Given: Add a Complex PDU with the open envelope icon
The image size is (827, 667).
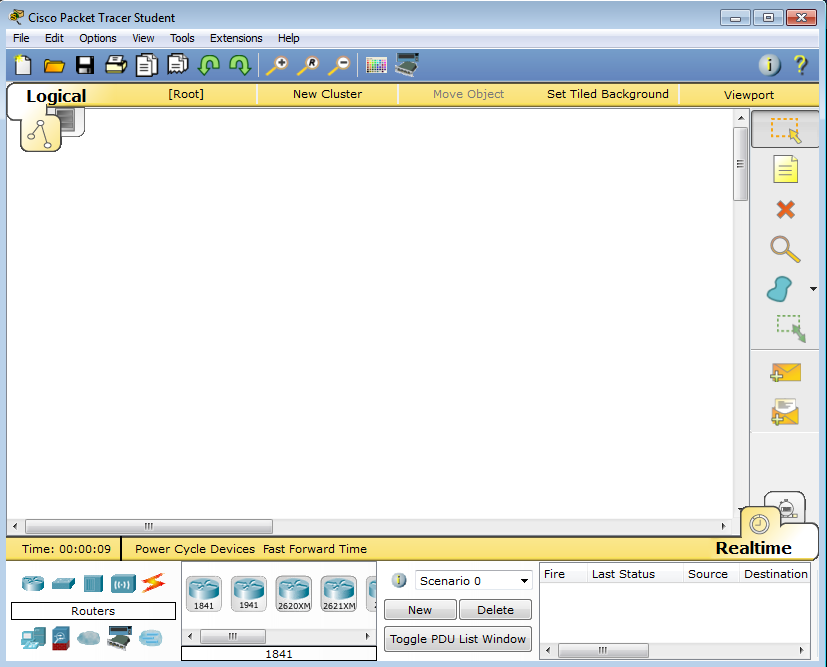Looking at the screenshot, I should (785, 412).
